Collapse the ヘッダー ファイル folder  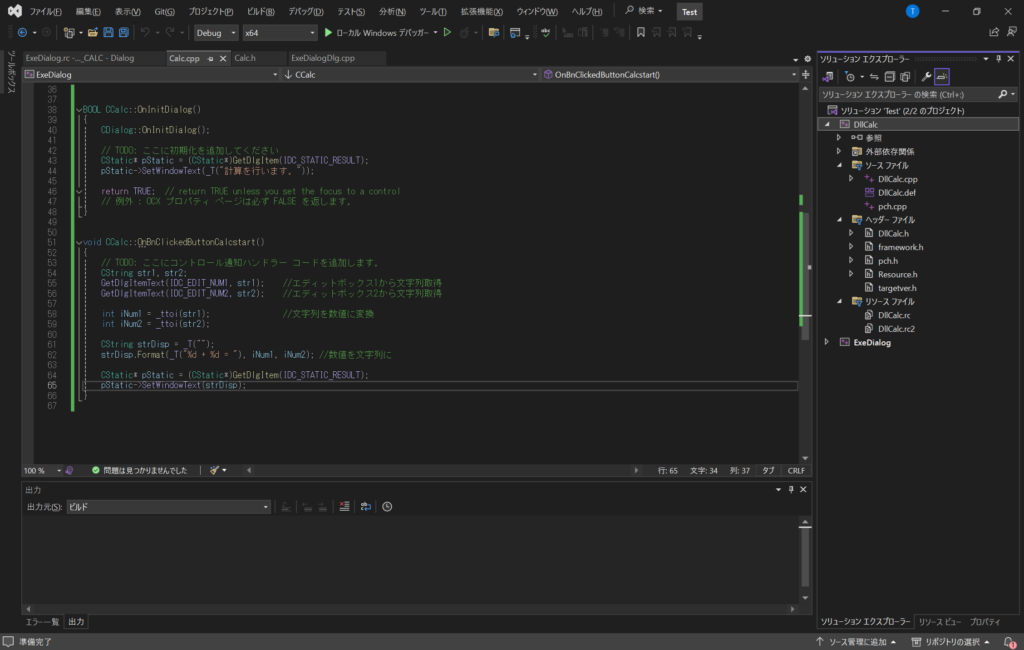pos(840,219)
